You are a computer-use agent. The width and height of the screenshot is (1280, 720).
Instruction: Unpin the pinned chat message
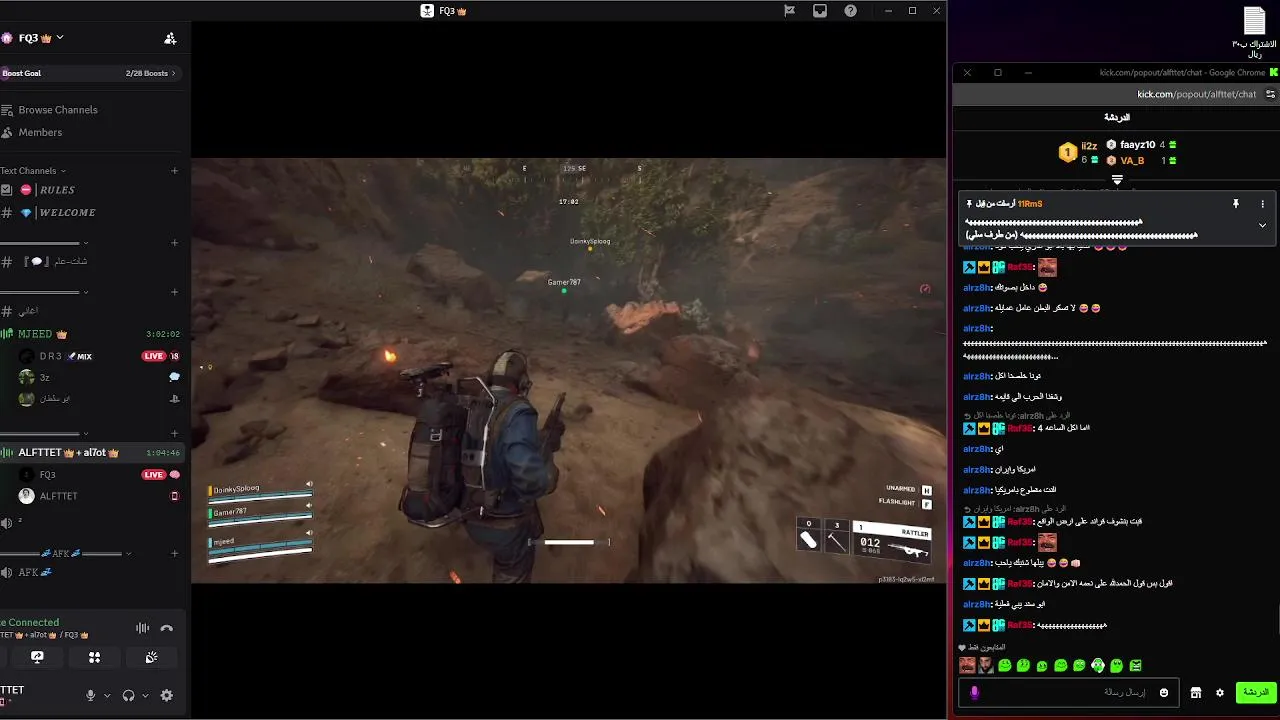point(1236,204)
